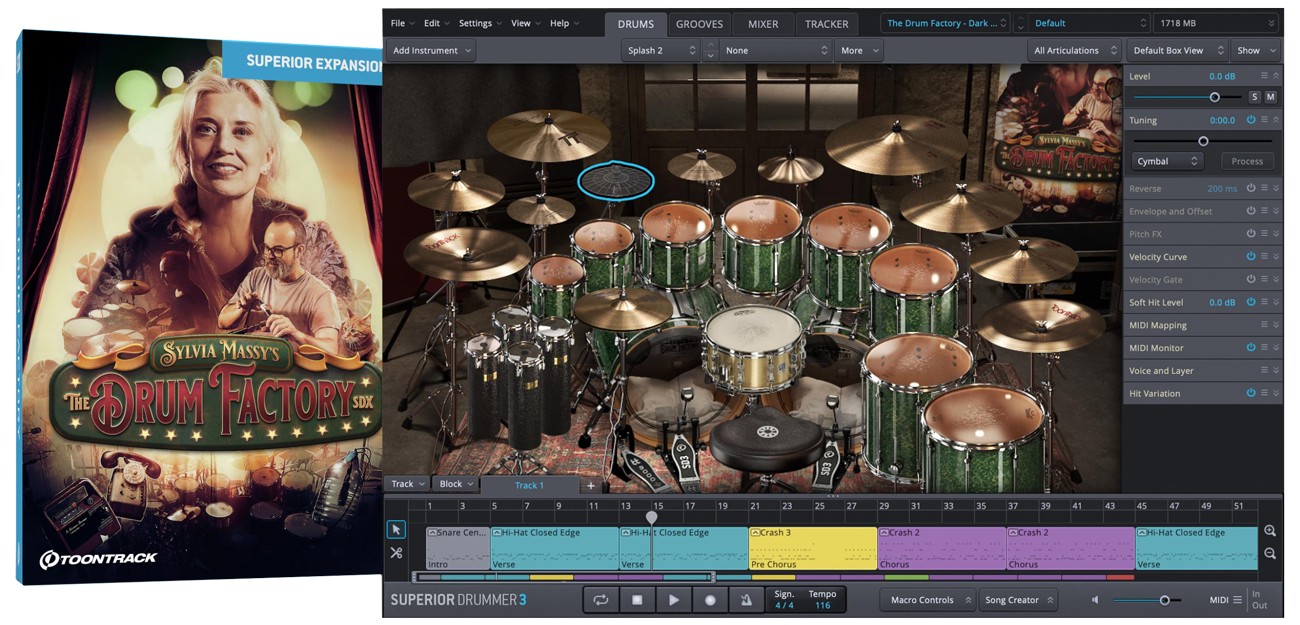Image resolution: width=1300 pixels, height=625 pixels.
Task: Select the arrow pointer tool in the track editor
Action: pos(396,530)
